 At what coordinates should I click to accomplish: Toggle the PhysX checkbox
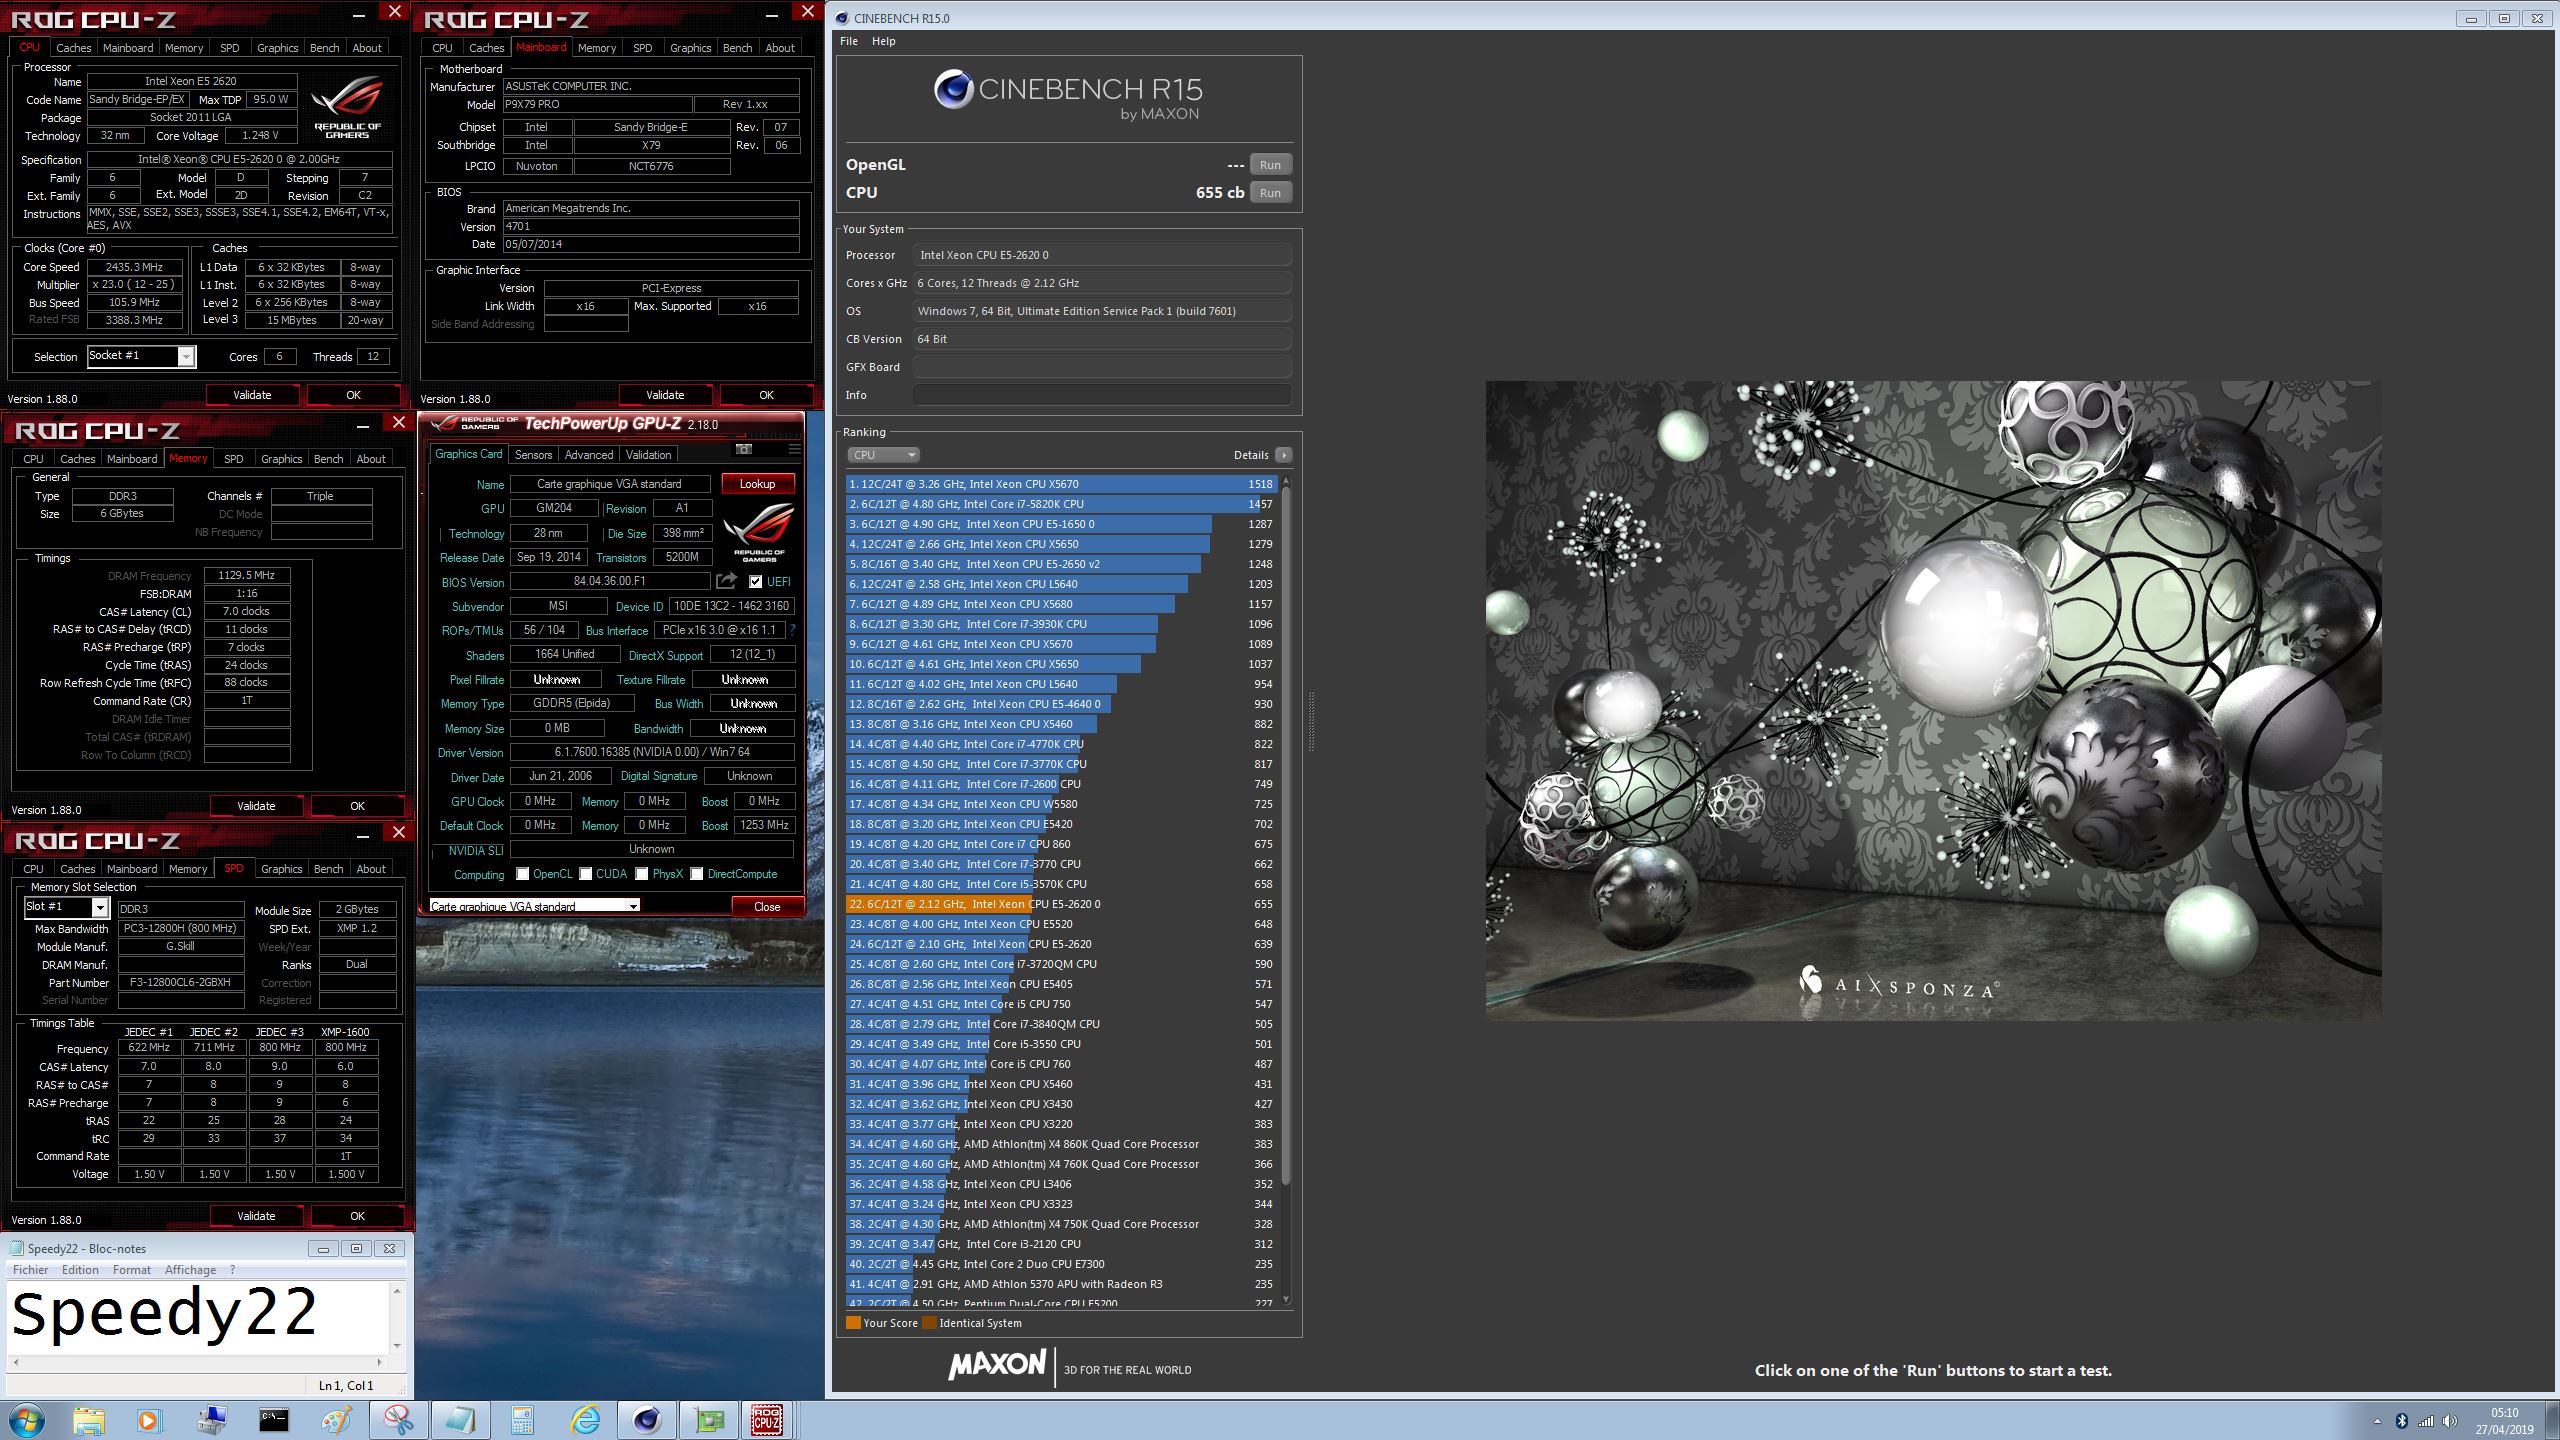pos(642,874)
